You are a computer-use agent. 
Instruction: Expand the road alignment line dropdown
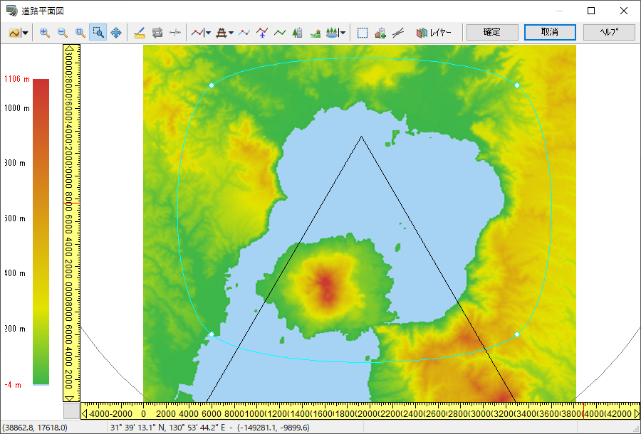207,33
